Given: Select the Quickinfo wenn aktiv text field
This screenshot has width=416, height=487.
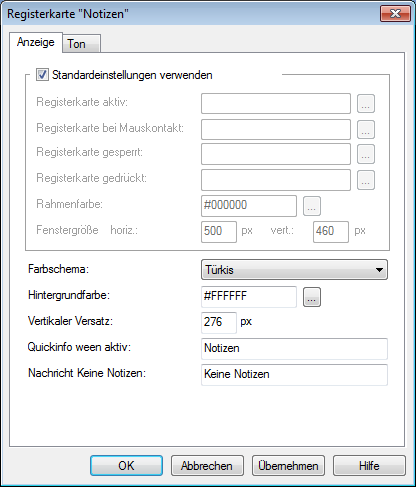Looking at the screenshot, I should pyautogui.click(x=294, y=349).
